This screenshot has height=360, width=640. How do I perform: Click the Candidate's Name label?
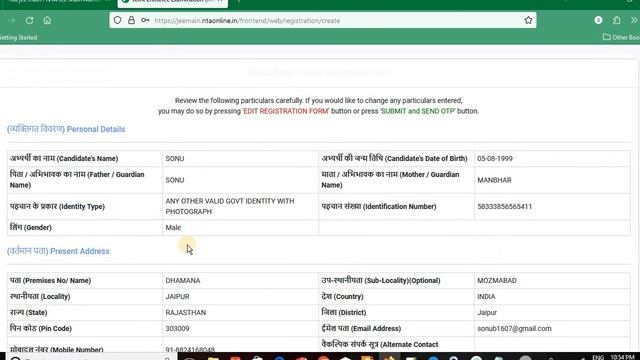pyautogui.click(x=64, y=158)
